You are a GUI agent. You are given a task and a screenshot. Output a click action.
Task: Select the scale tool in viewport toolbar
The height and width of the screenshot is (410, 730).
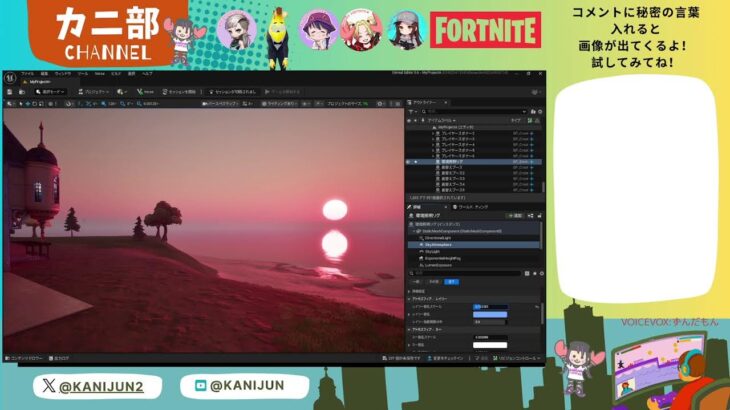click(41, 104)
